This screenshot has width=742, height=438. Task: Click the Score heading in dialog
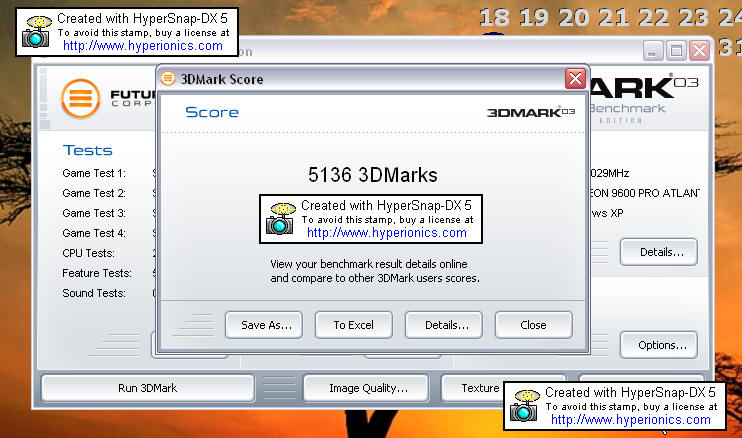pos(212,112)
